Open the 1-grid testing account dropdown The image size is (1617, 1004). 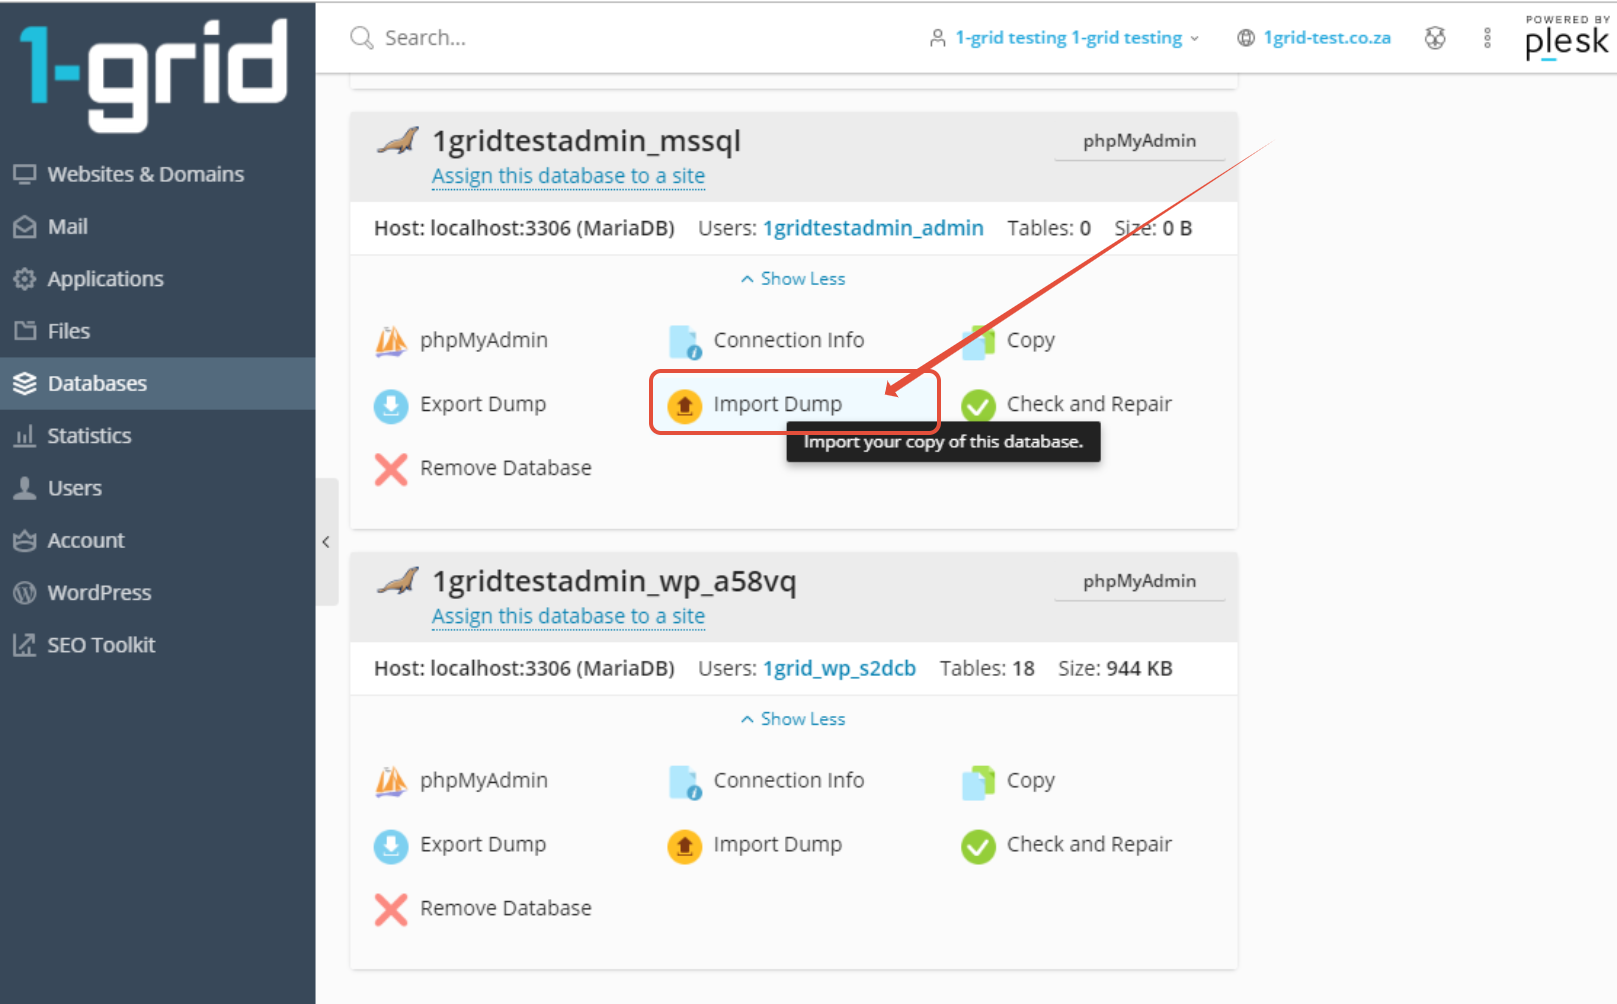click(x=1064, y=38)
